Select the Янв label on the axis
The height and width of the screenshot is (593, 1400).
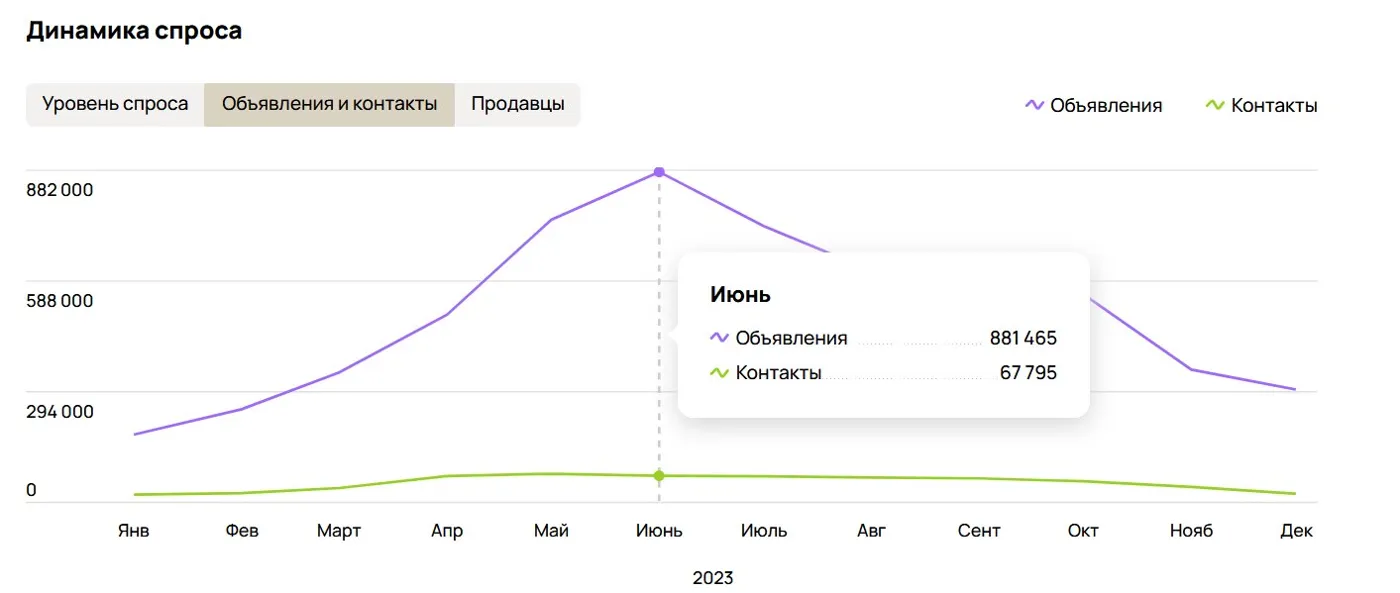[133, 530]
